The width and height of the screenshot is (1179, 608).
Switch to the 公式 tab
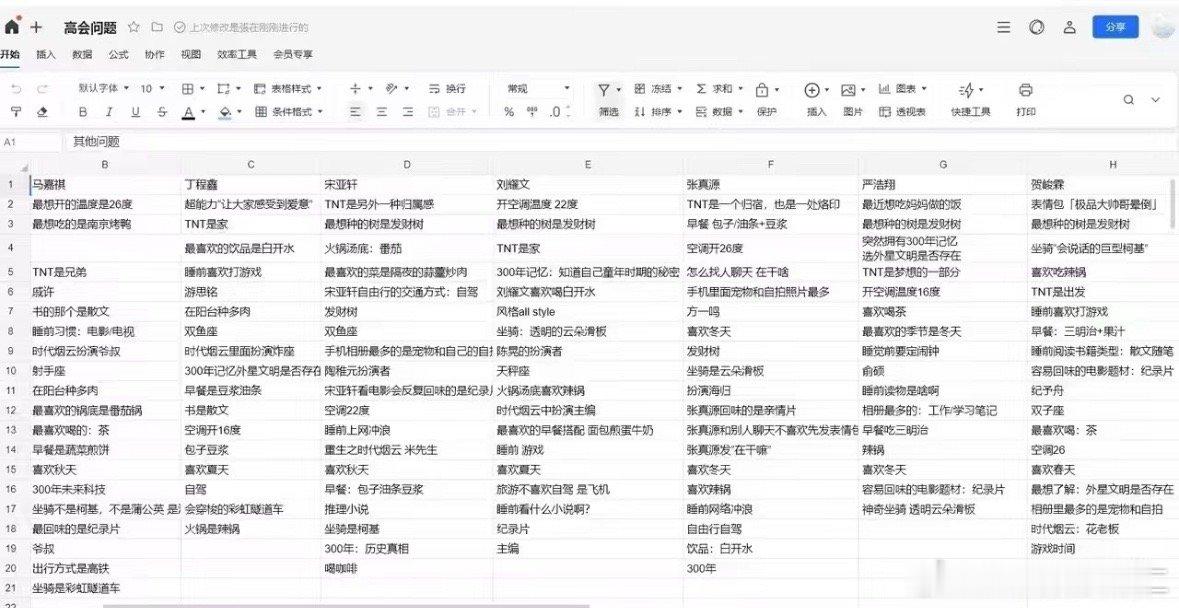click(x=118, y=54)
